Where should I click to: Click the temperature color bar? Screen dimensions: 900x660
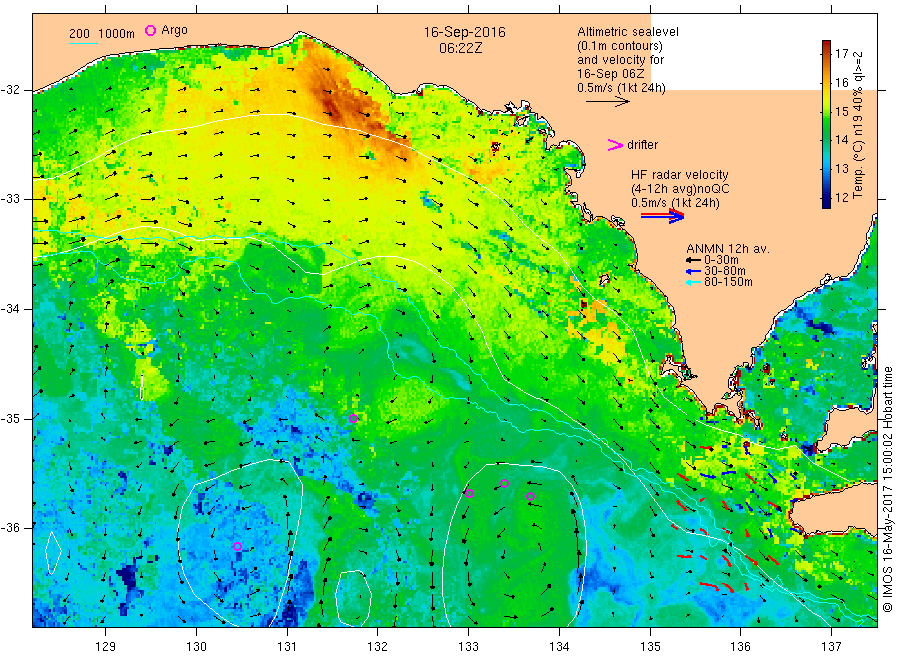(826, 124)
